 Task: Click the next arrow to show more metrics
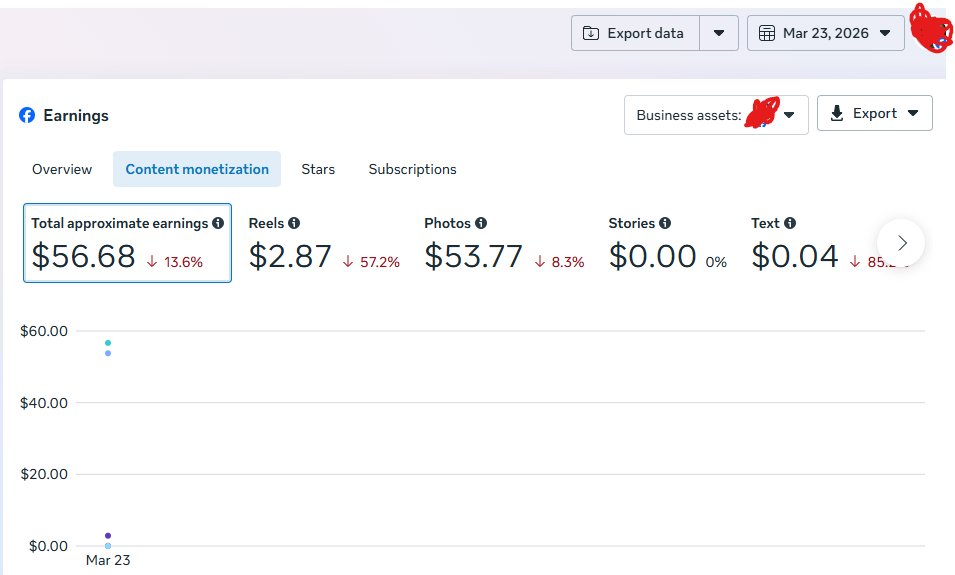(x=901, y=243)
